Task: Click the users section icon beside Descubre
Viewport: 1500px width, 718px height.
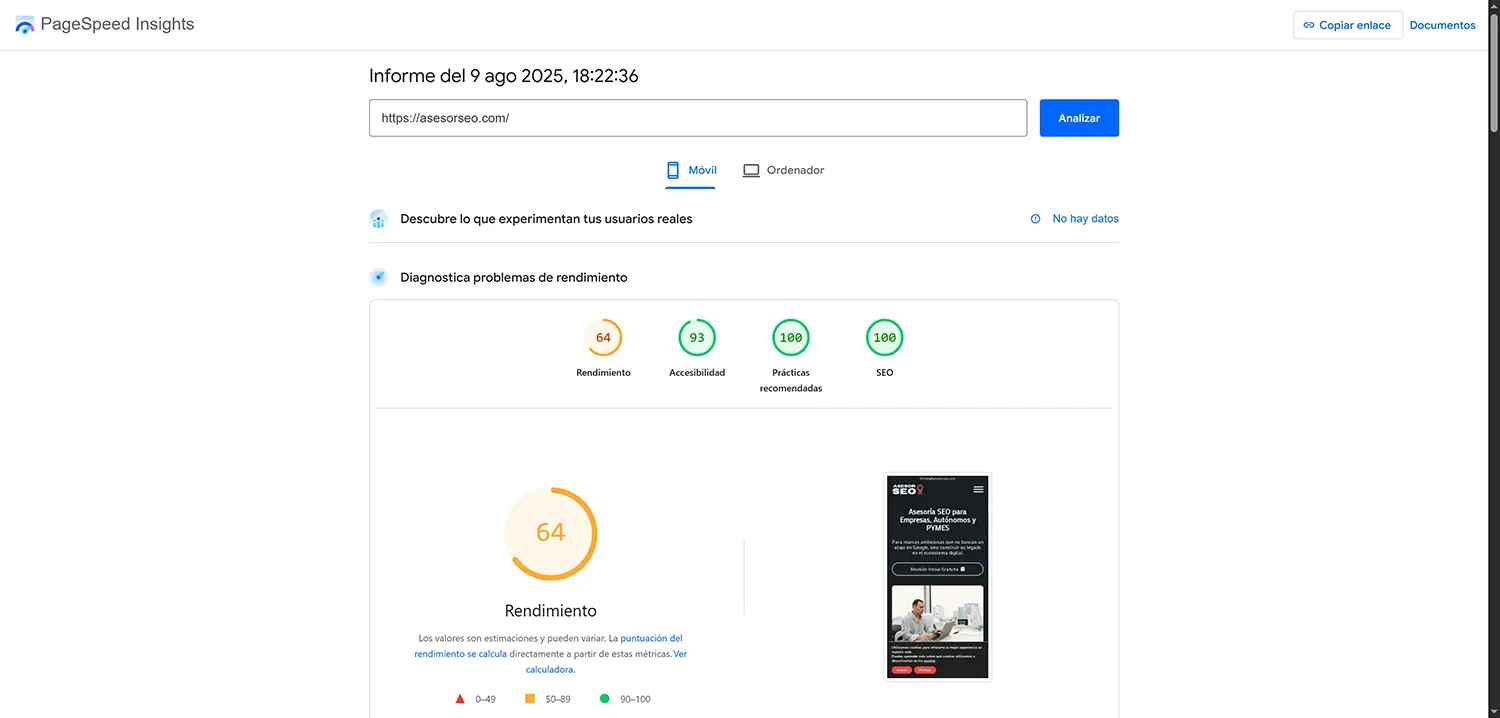Action: coord(378,218)
